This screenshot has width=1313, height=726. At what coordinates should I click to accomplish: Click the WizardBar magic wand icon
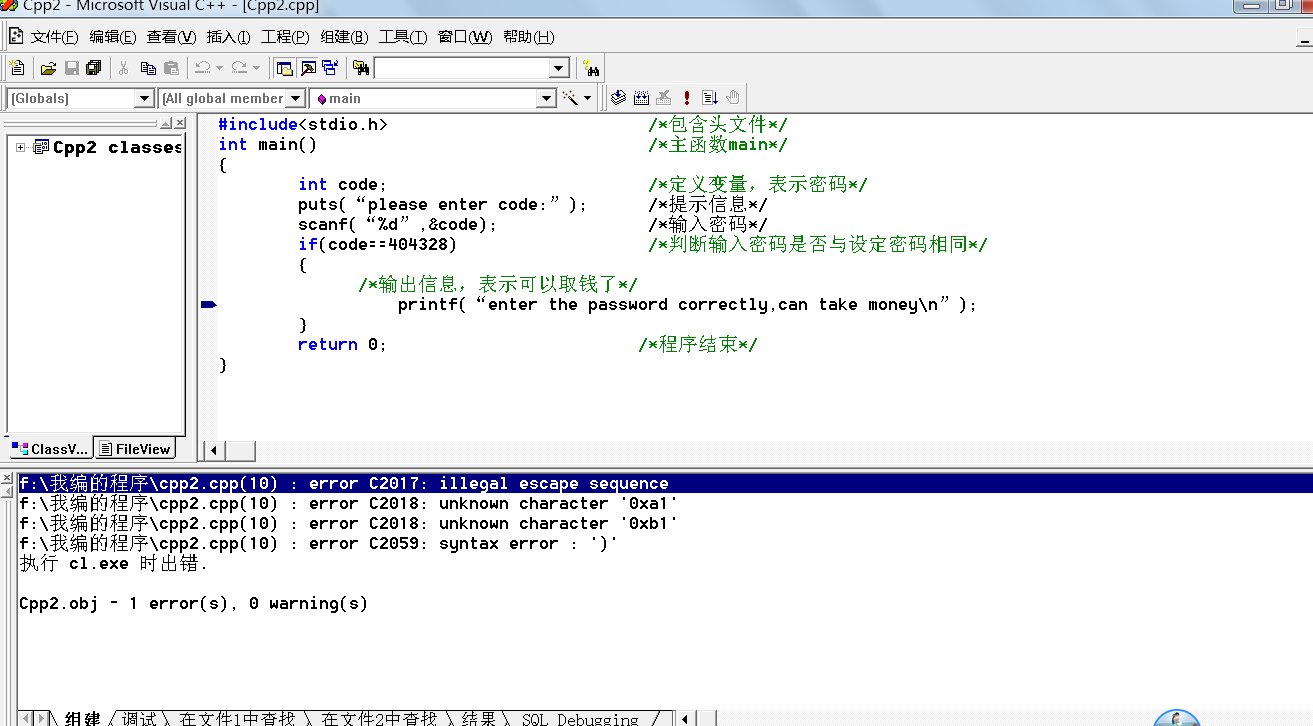click(x=570, y=98)
